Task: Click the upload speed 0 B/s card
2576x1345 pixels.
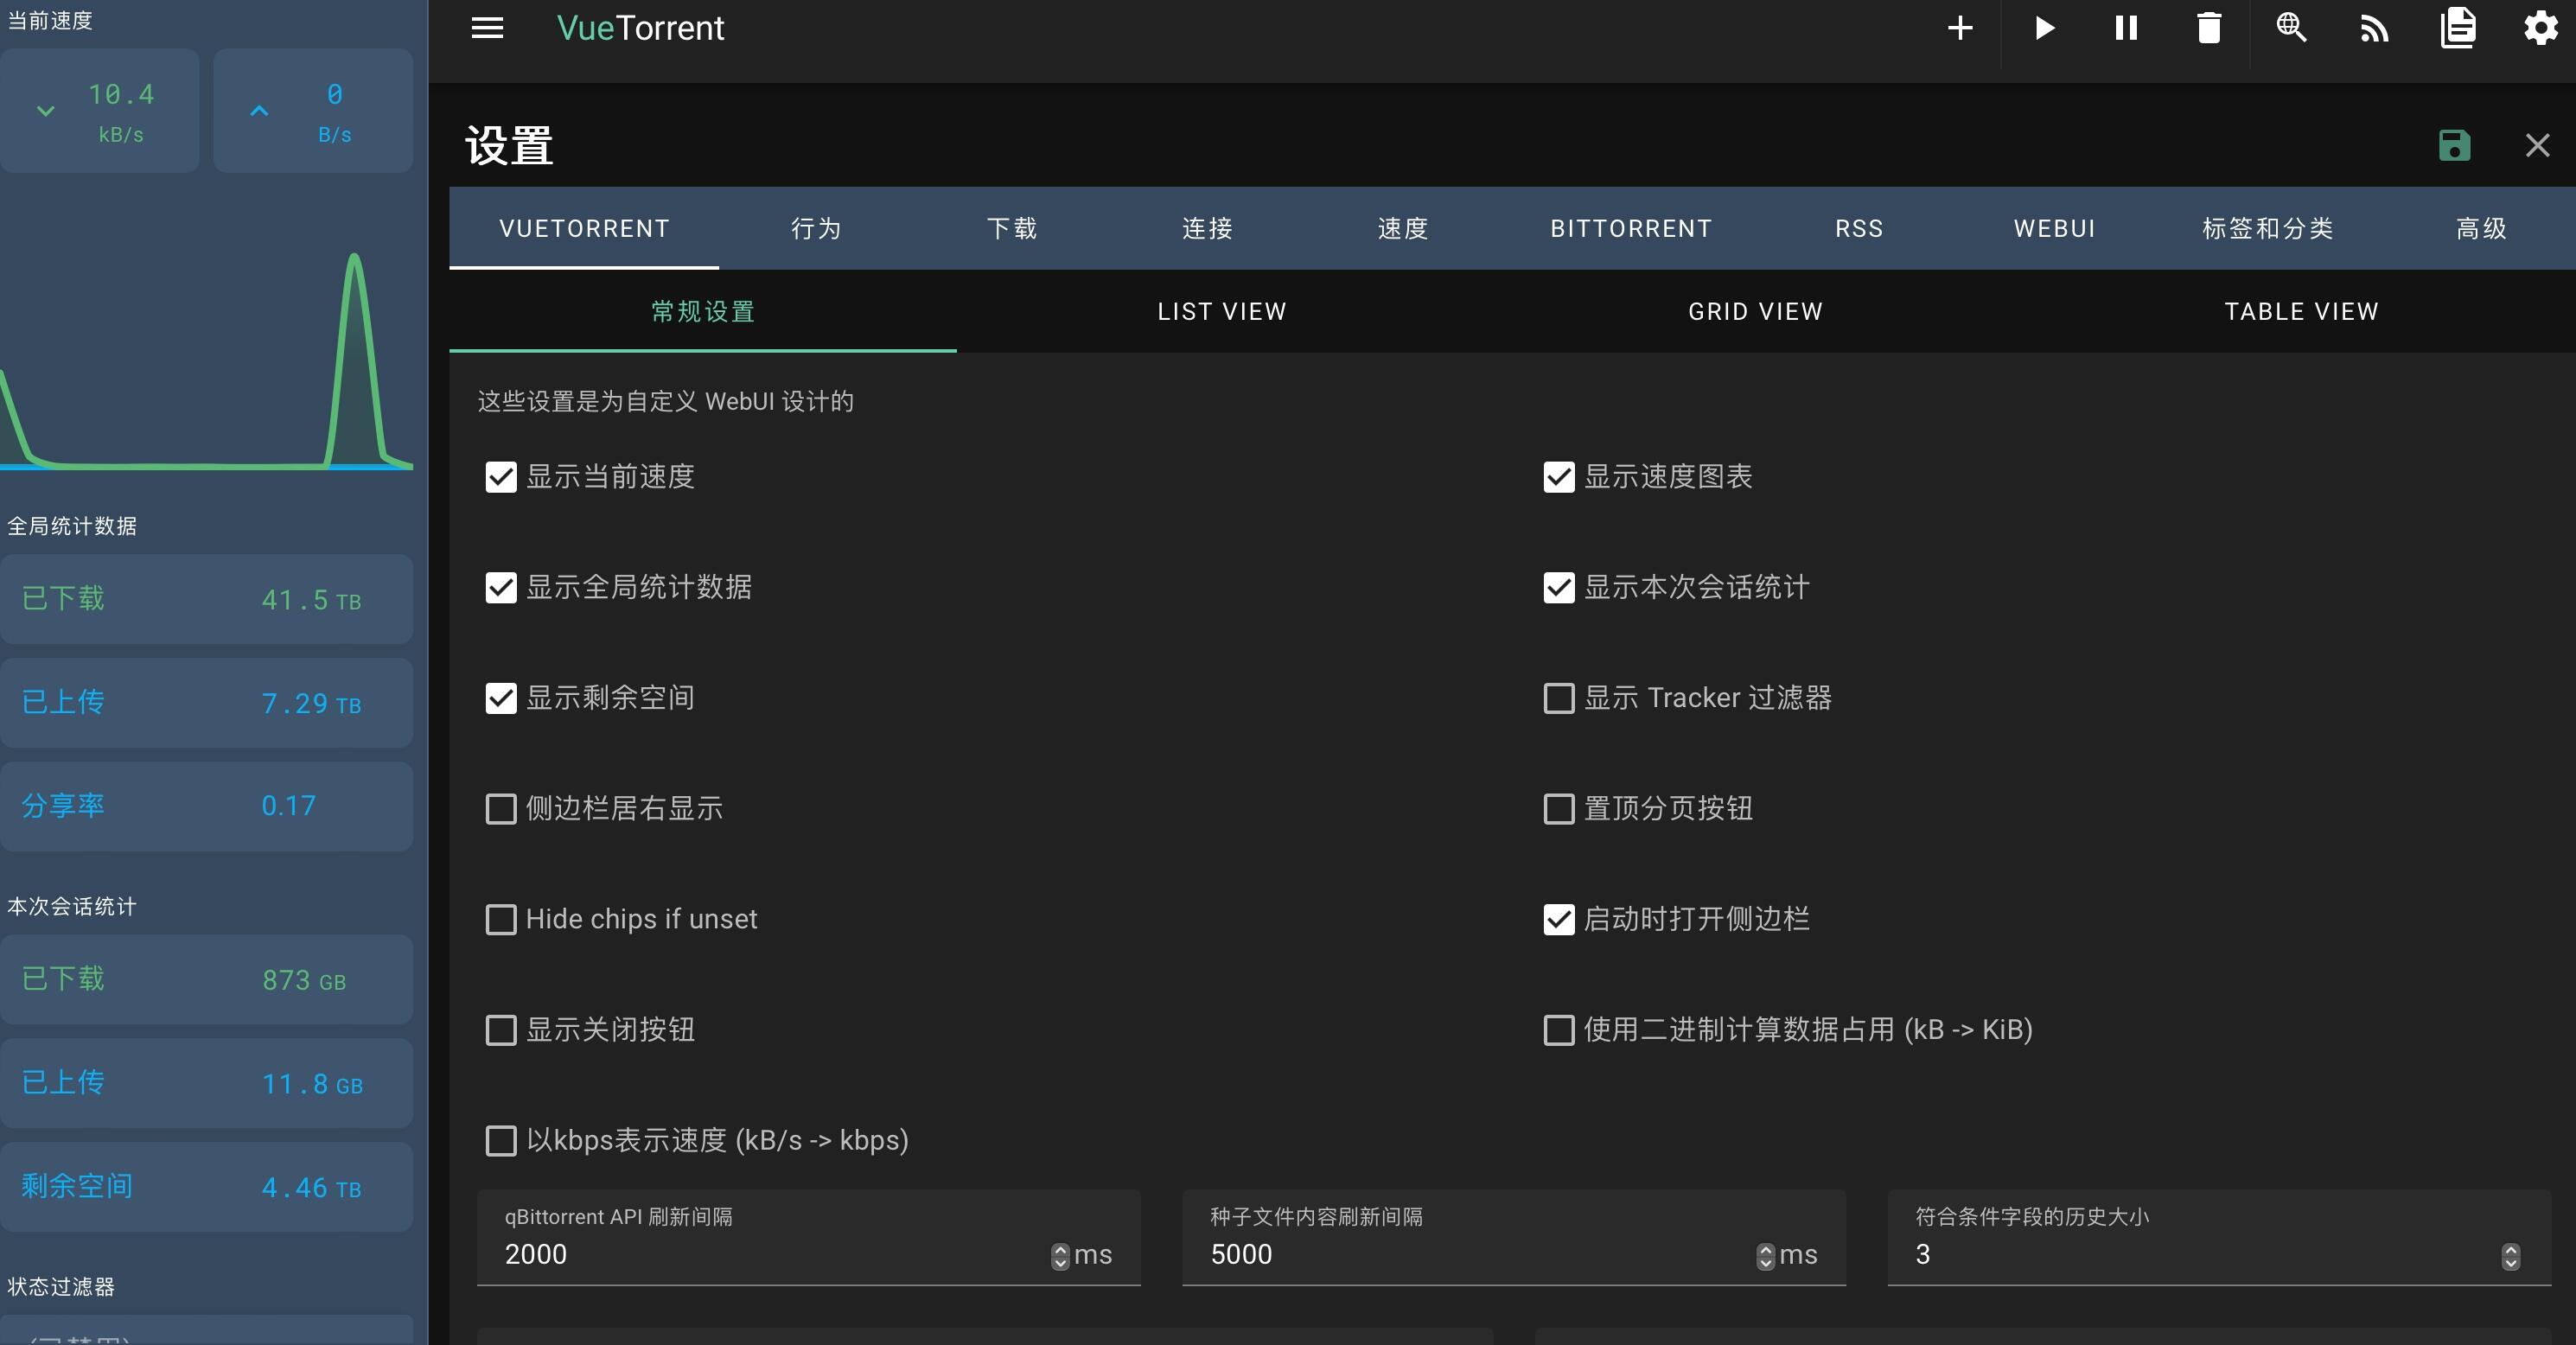Action: (x=313, y=111)
